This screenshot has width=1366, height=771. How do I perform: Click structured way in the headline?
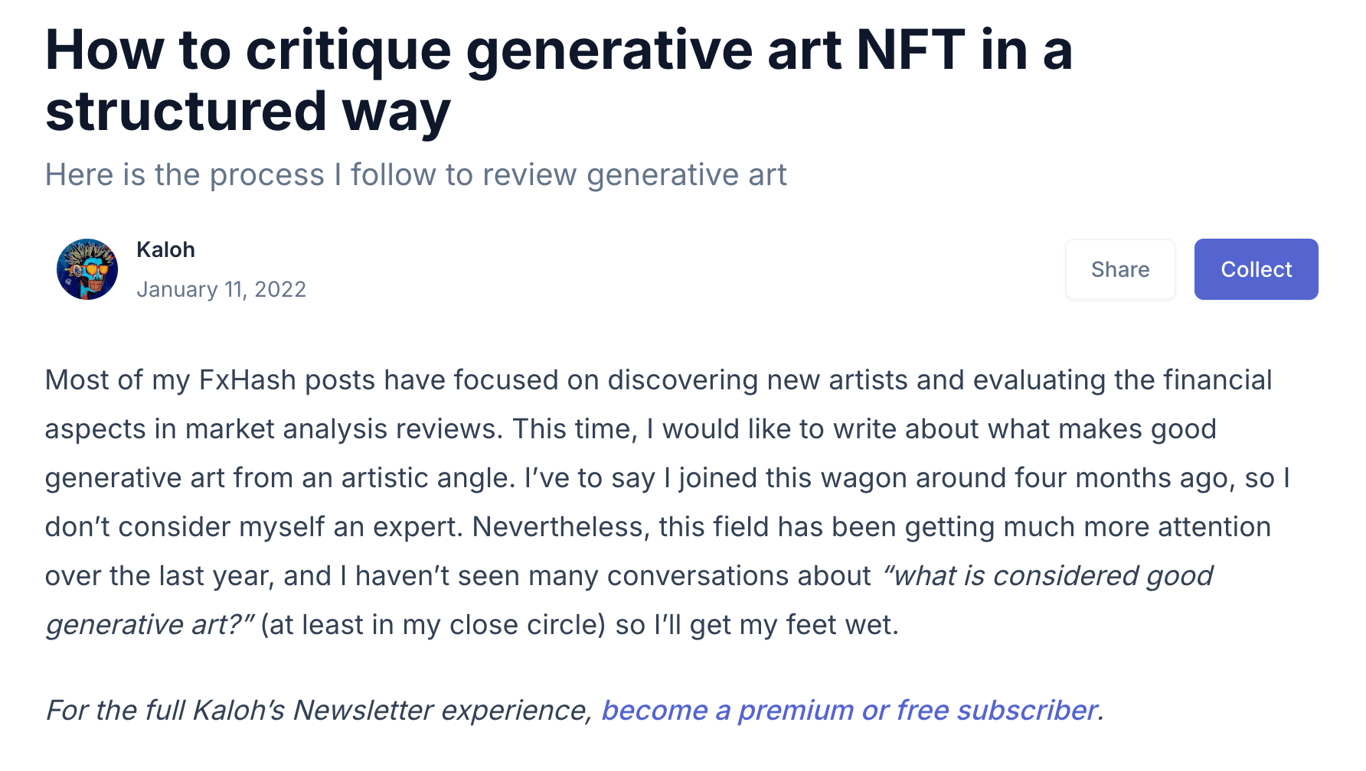coord(248,111)
